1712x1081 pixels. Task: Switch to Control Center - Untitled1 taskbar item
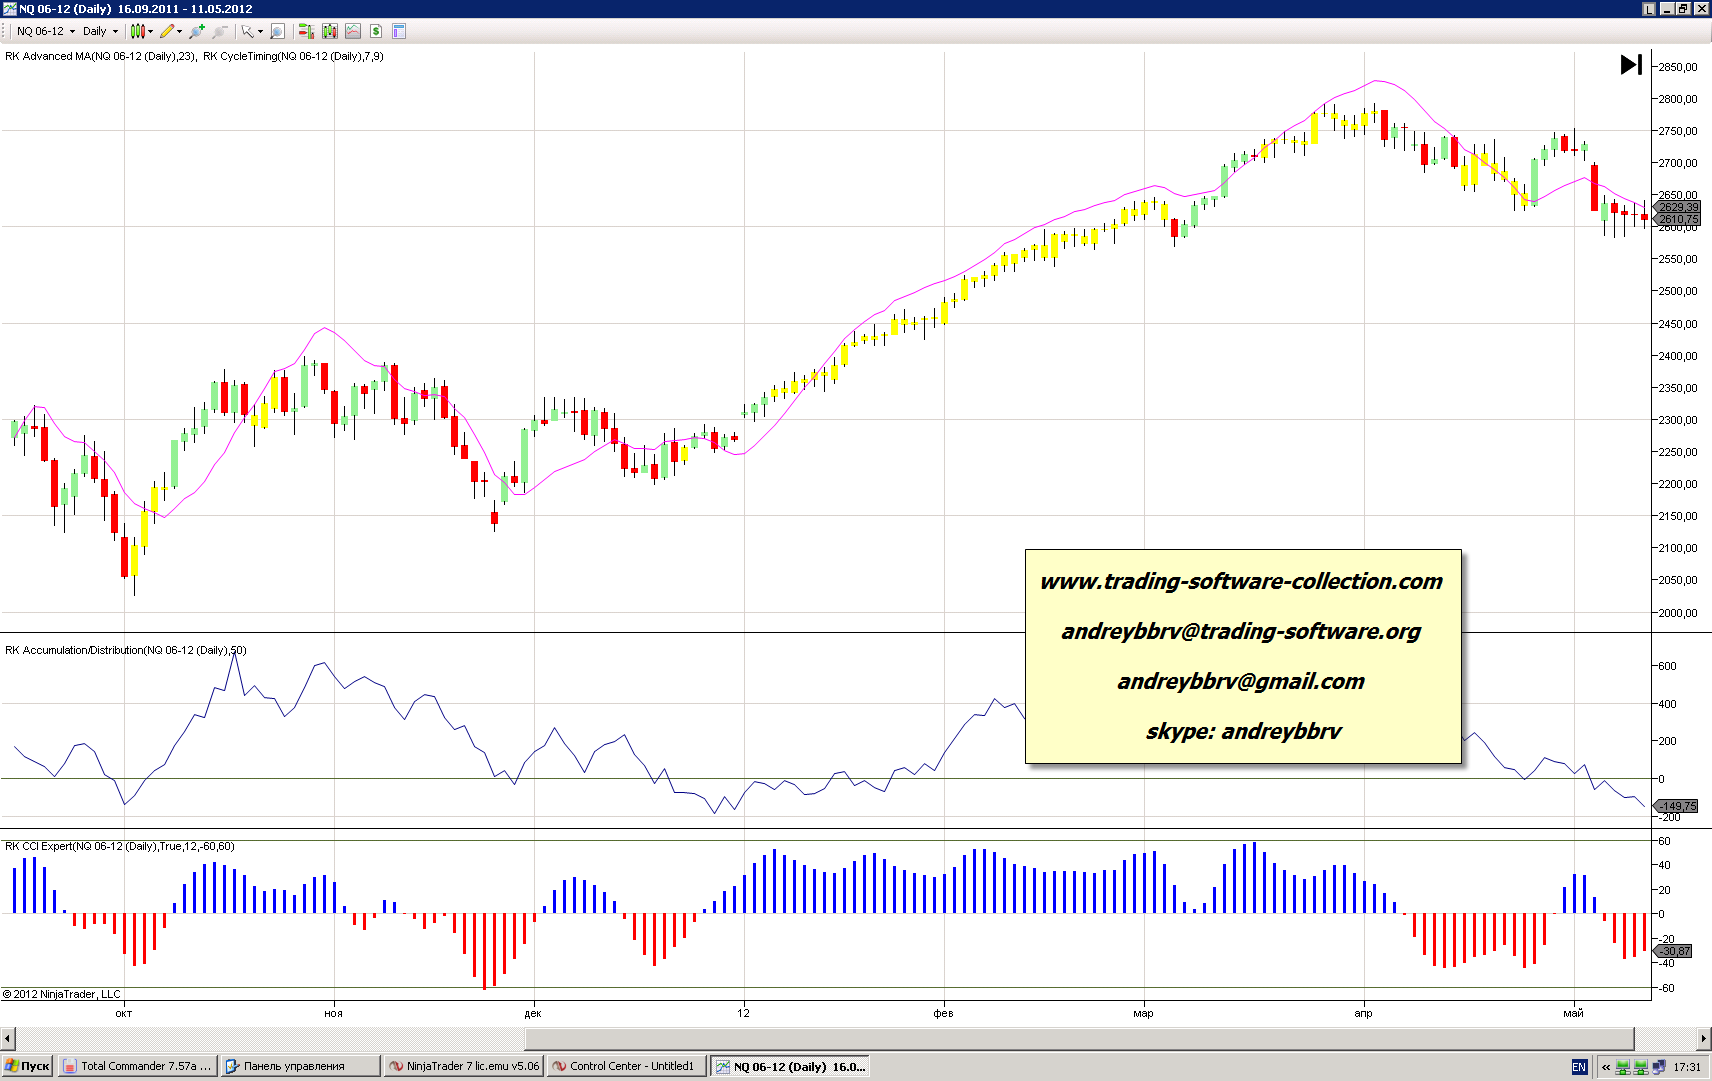point(629,1066)
